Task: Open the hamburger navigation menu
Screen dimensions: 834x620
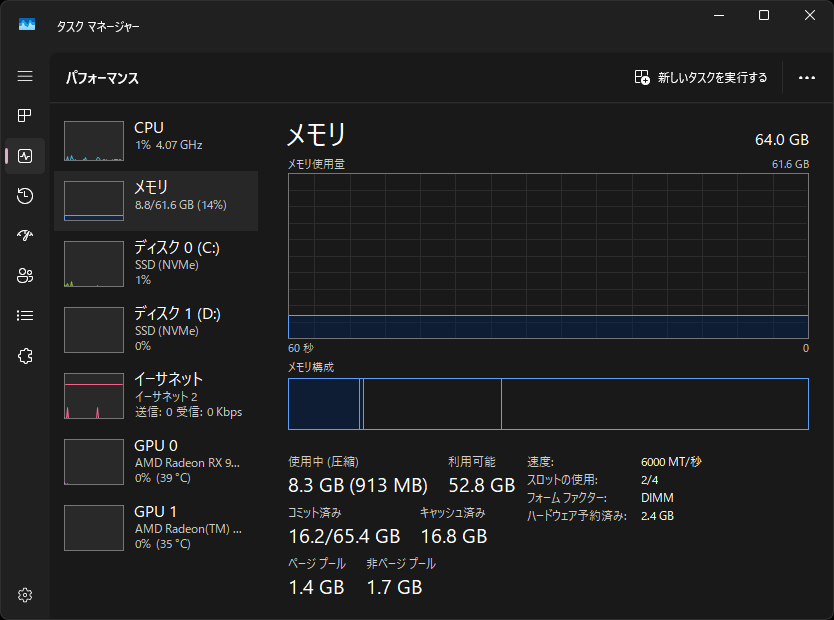Action: click(25, 77)
